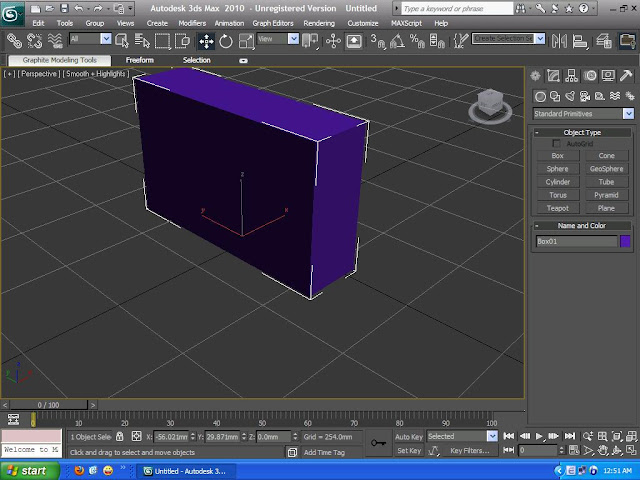The image size is (640, 480).
Task: Click the Pyramid primitive button
Action: [x=606, y=195]
